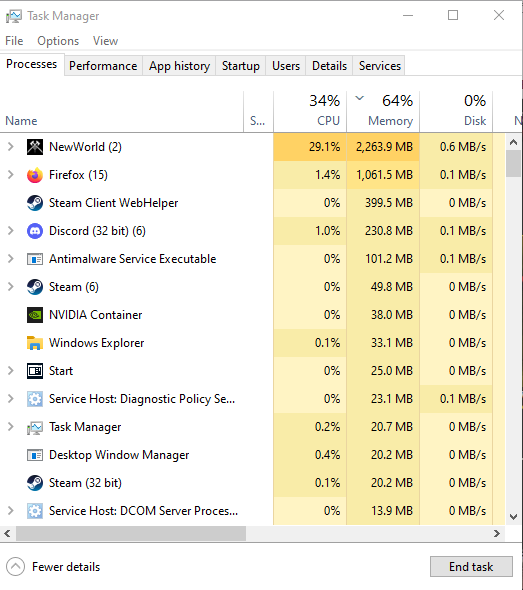Click the 2,263.9 MB memory value
This screenshot has width=523, height=590.
pos(385,147)
